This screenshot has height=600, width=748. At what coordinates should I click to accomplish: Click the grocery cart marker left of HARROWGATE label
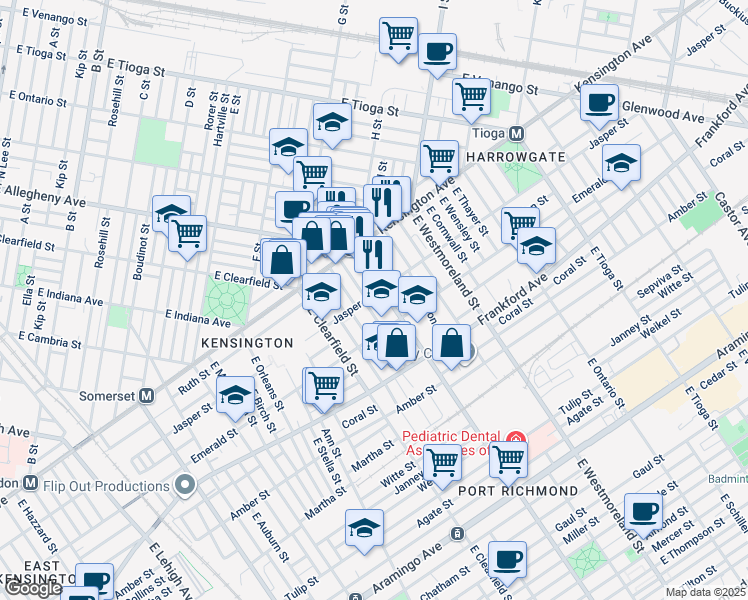pos(439,158)
